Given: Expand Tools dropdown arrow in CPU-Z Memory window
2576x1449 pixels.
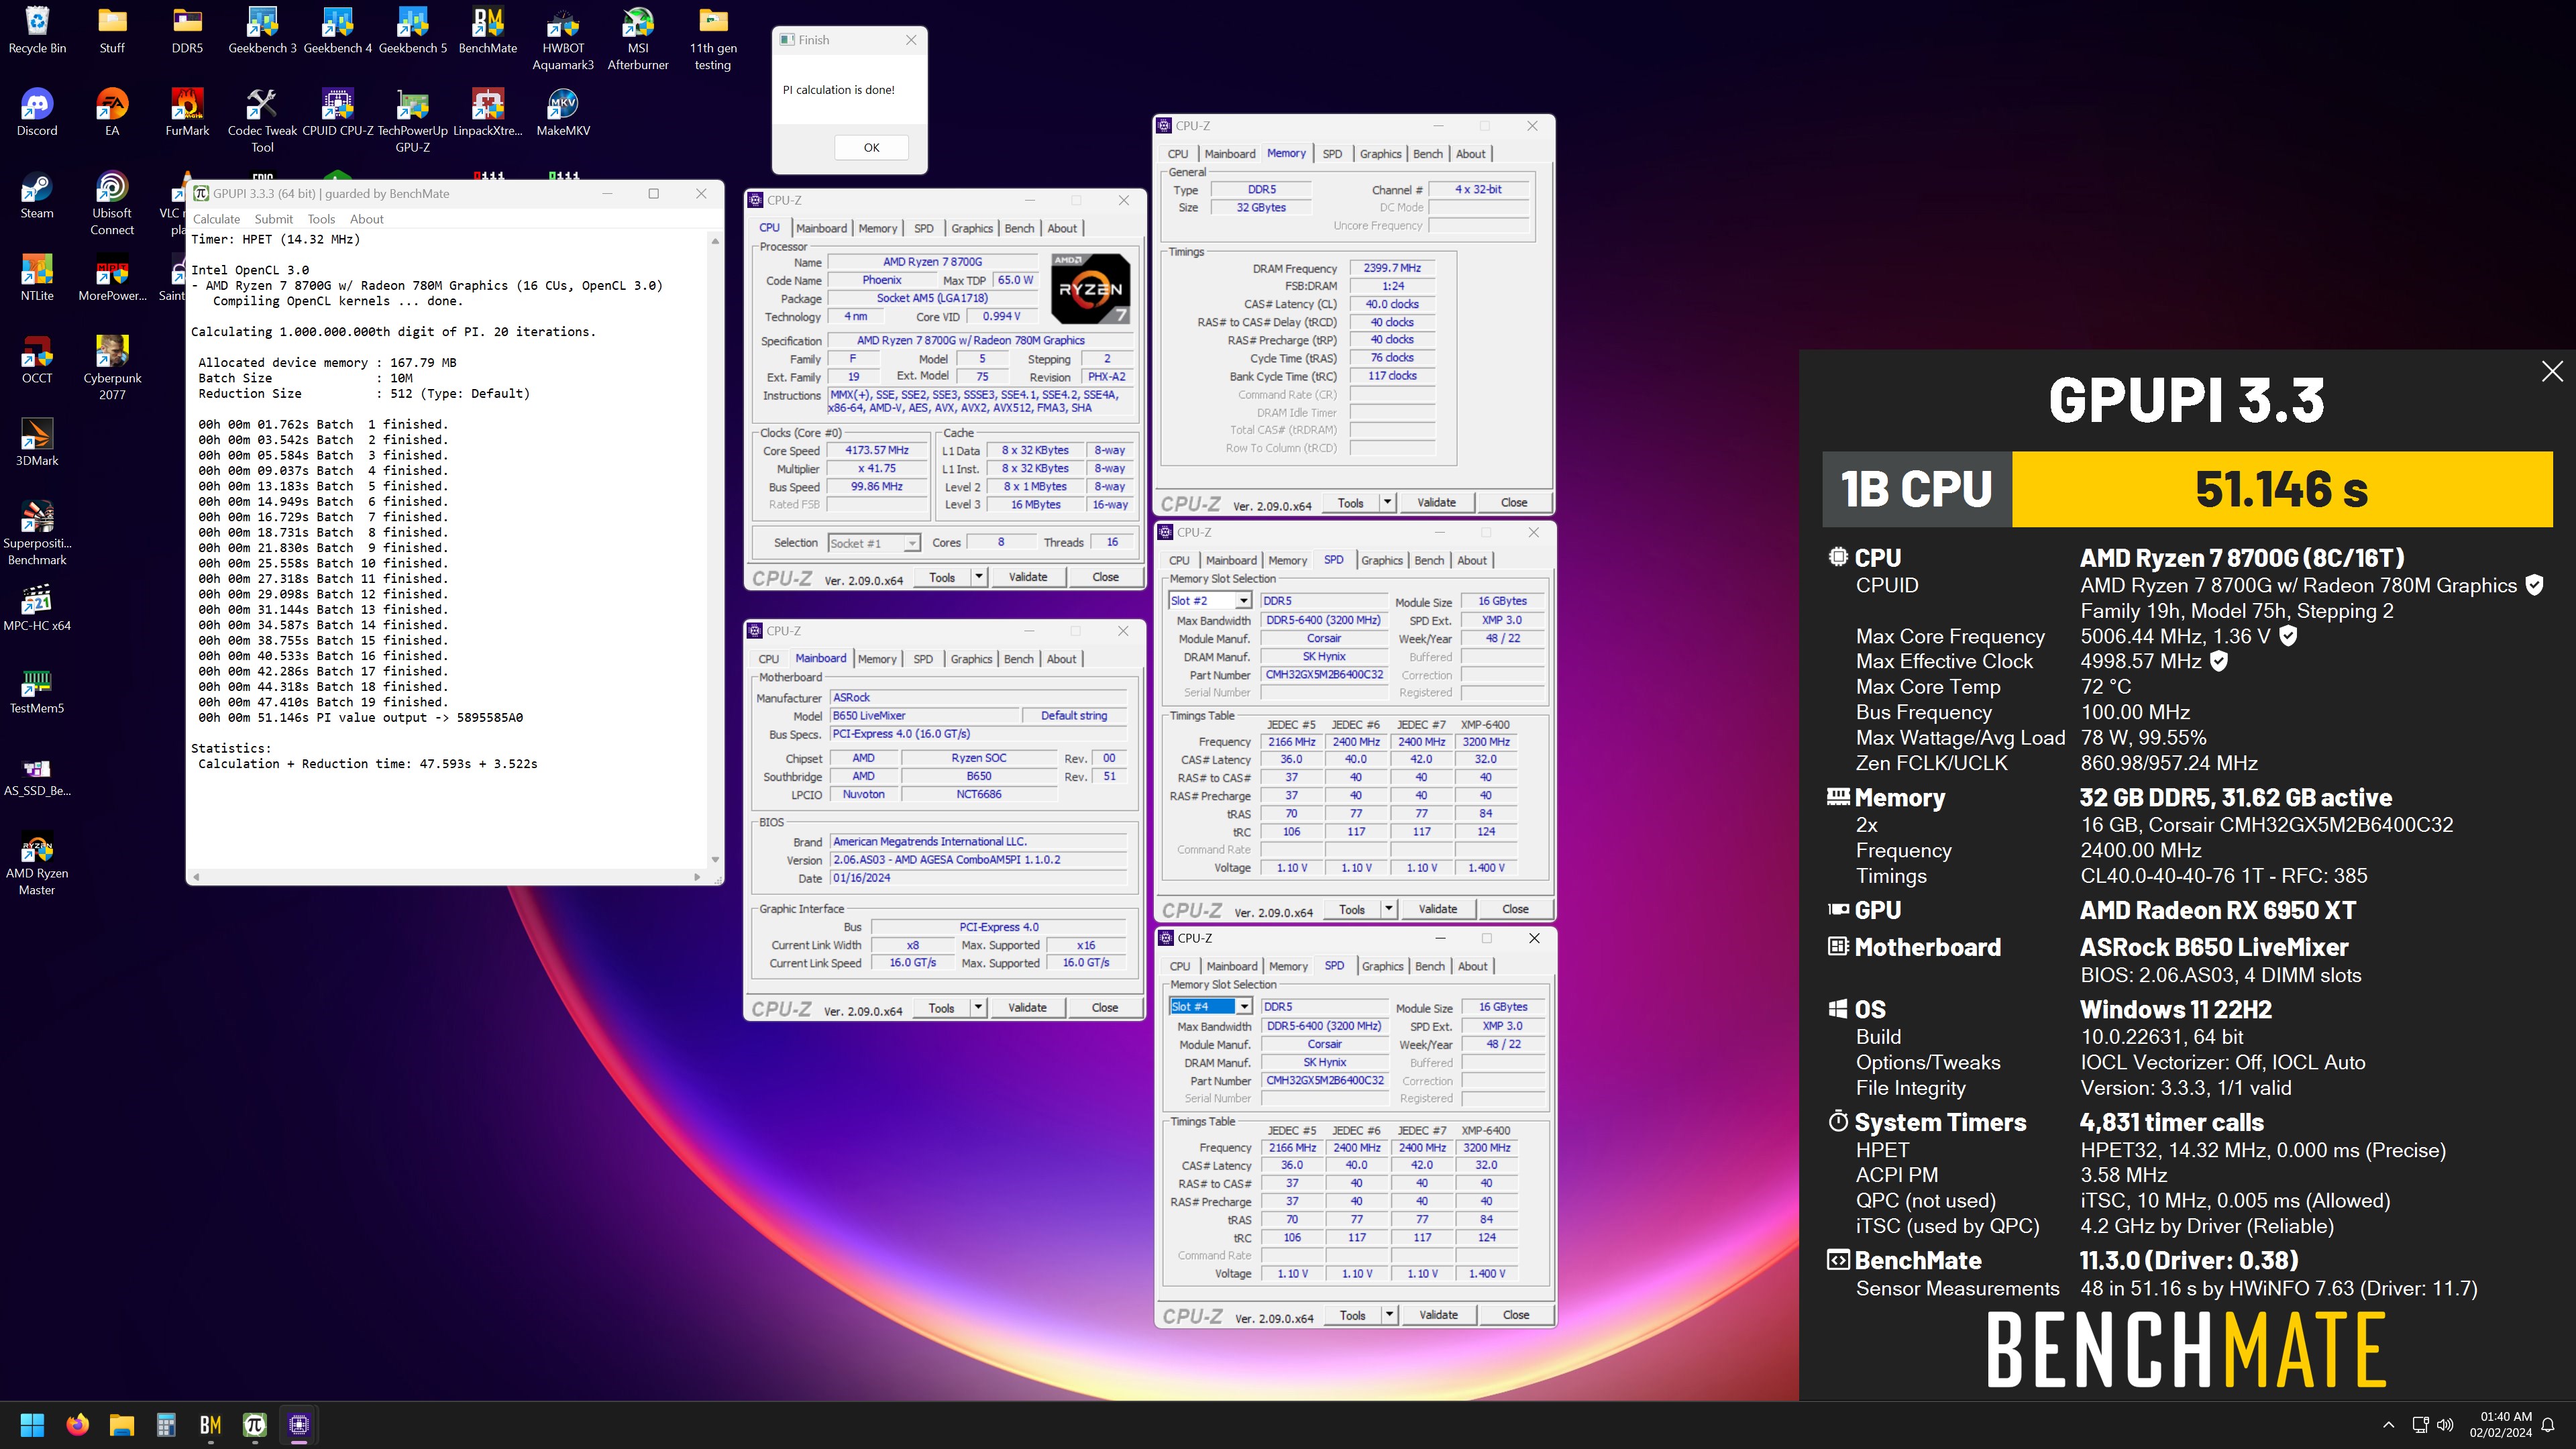Looking at the screenshot, I should coord(1387,502).
